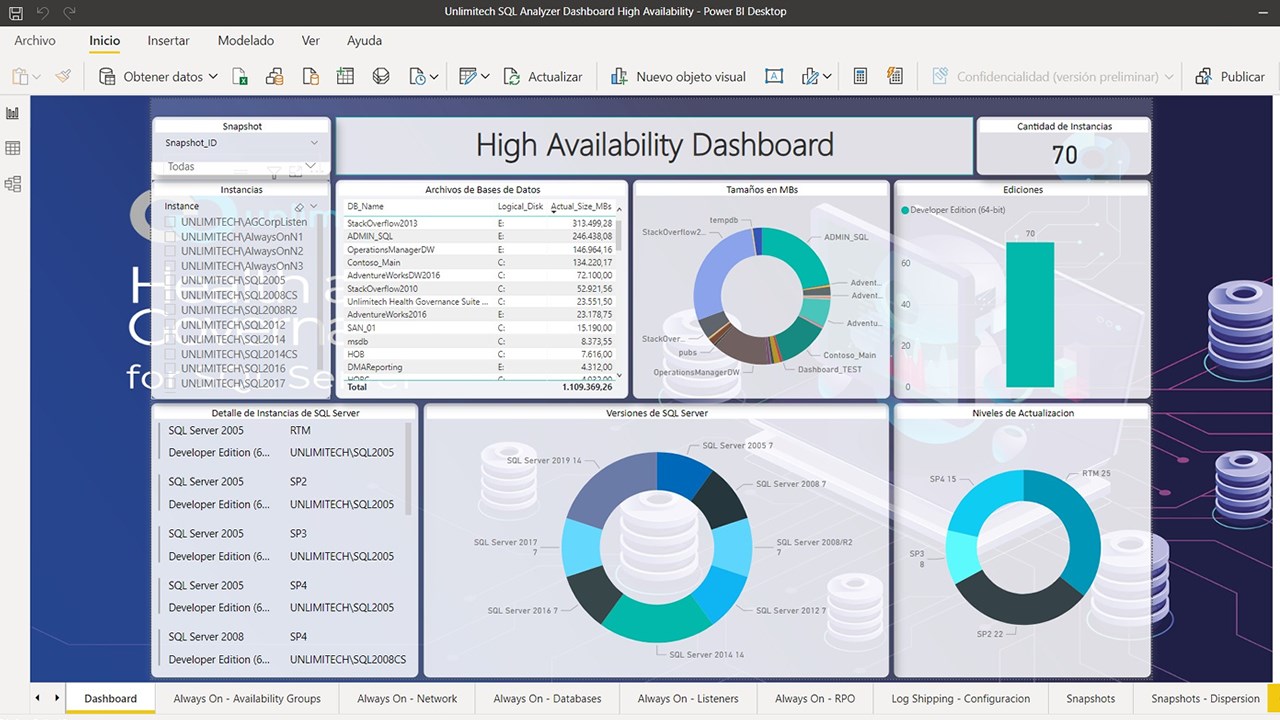Open the Ver ribbon tab
Viewport: 1280px width, 720px height.
point(311,41)
